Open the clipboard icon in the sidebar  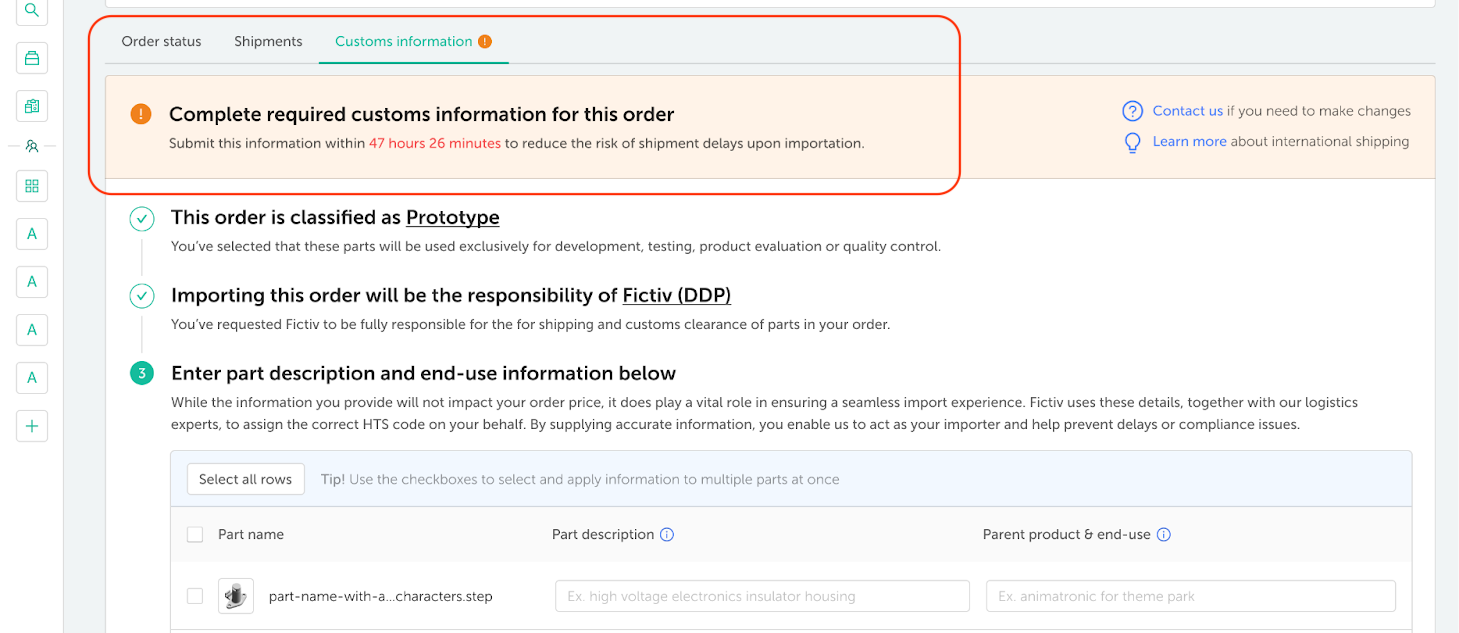click(32, 106)
